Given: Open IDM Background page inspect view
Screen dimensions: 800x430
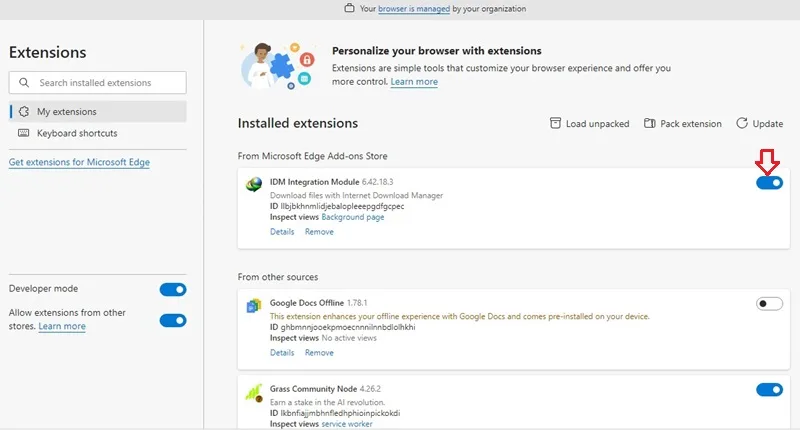Looking at the screenshot, I should tap(353, 217).
